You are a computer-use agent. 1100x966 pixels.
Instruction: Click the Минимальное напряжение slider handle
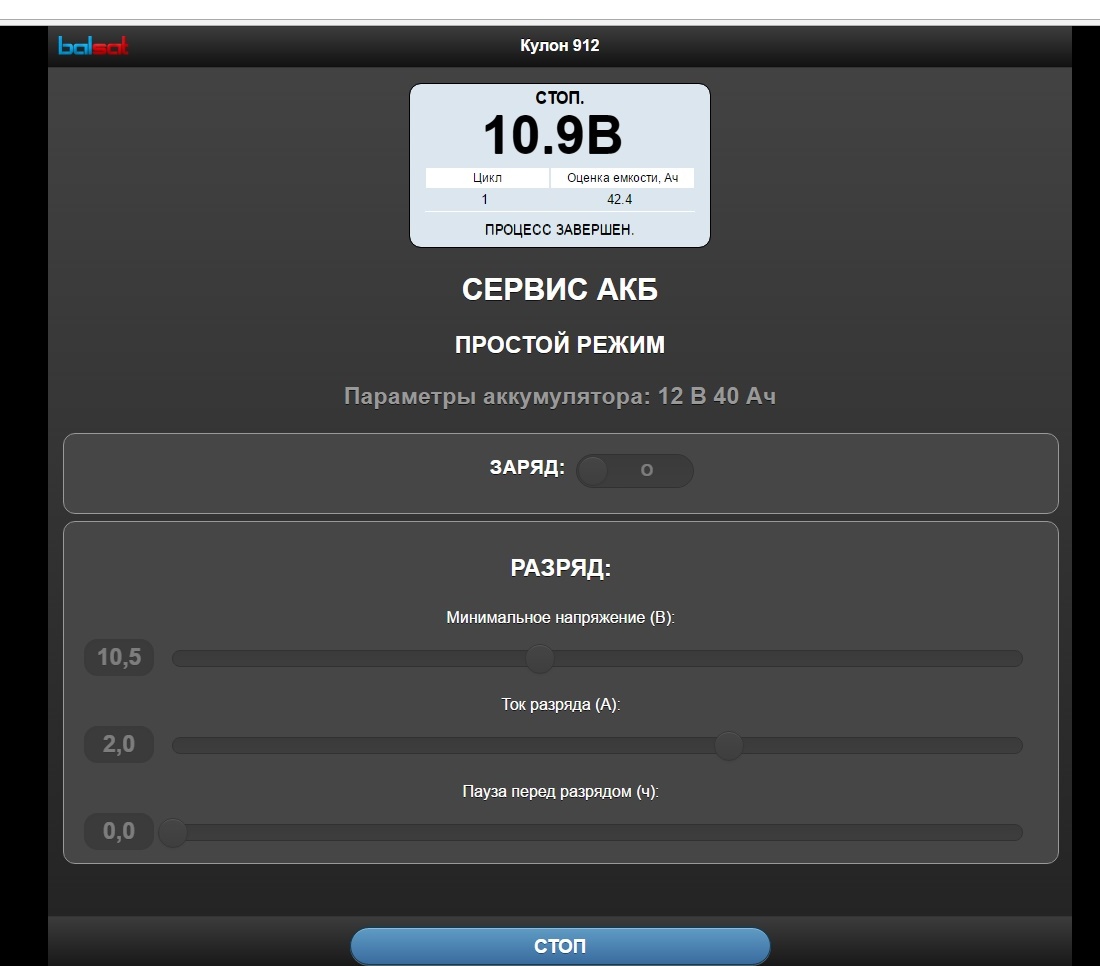(x=540, y=658)
